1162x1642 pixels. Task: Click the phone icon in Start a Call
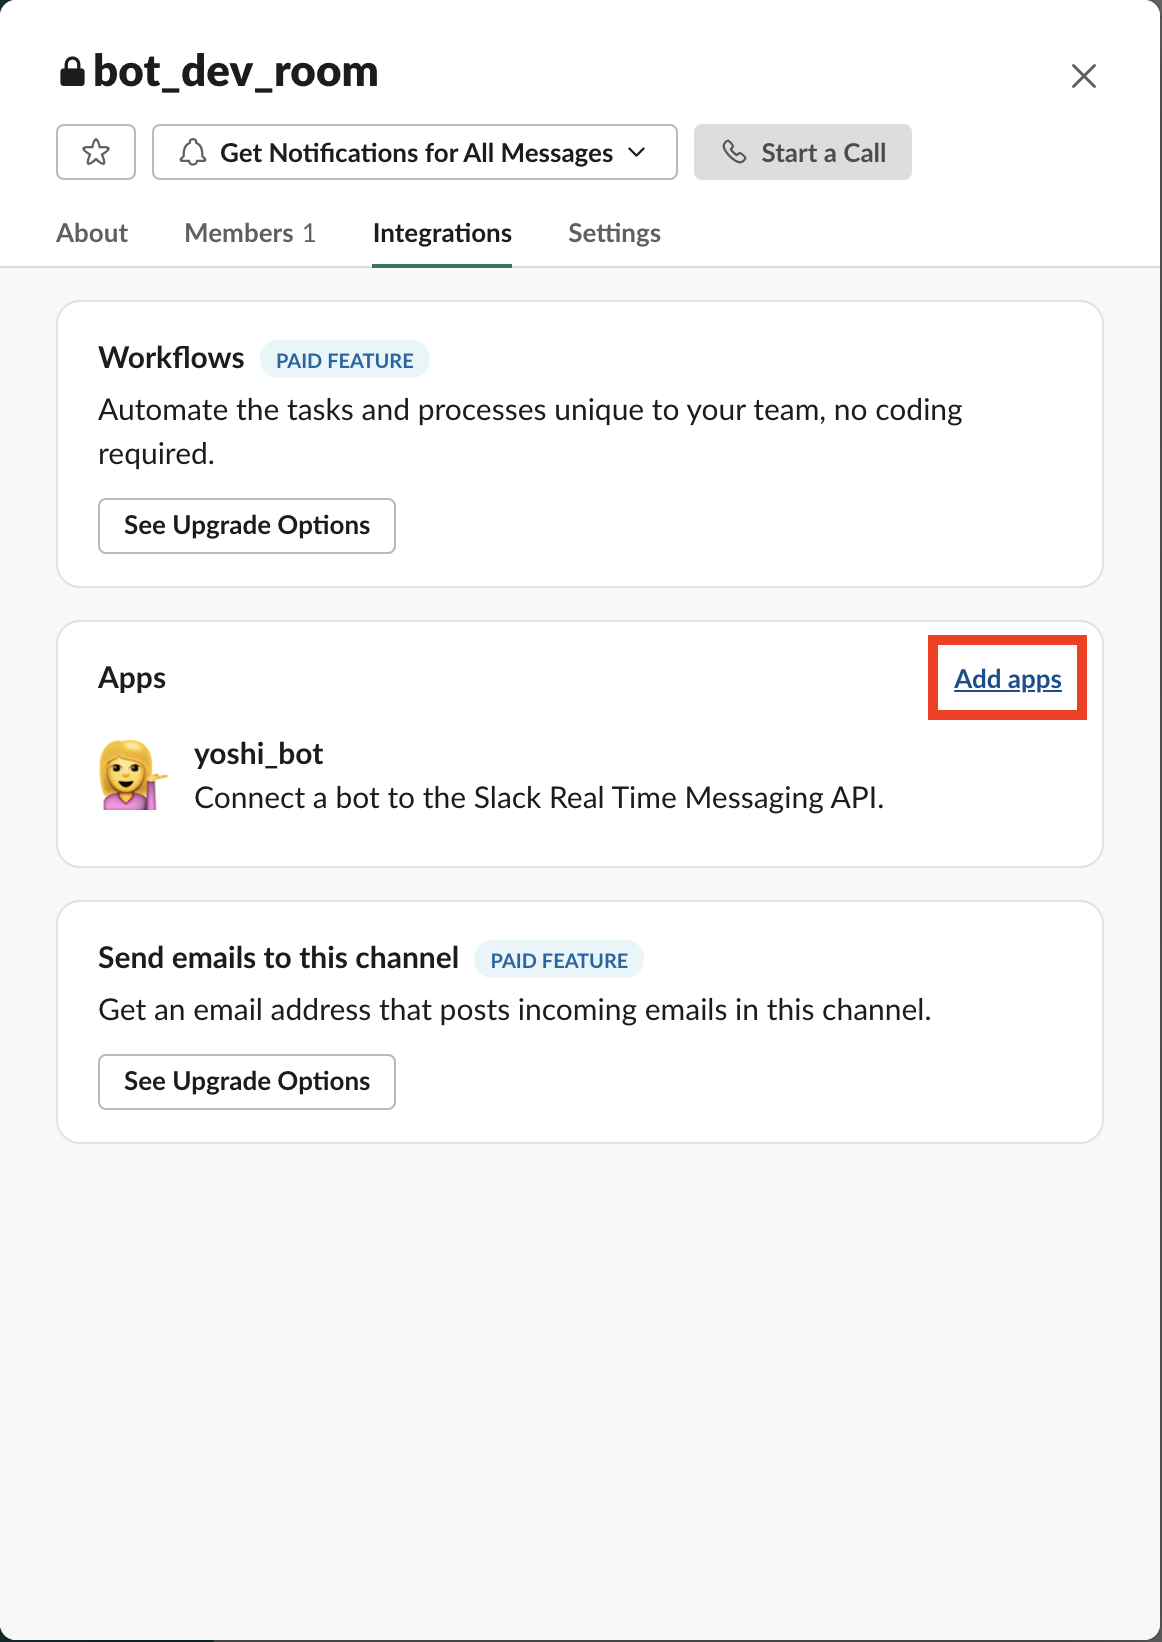735,152
